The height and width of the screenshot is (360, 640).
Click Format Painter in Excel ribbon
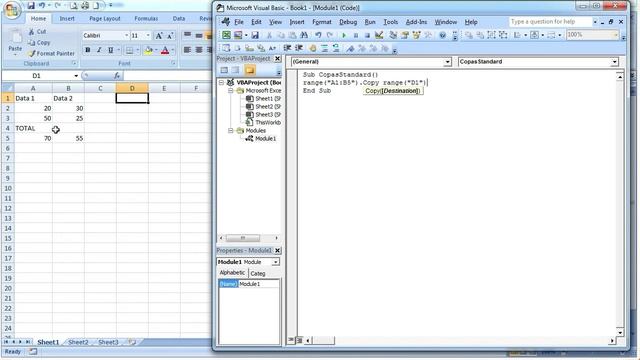51,53
